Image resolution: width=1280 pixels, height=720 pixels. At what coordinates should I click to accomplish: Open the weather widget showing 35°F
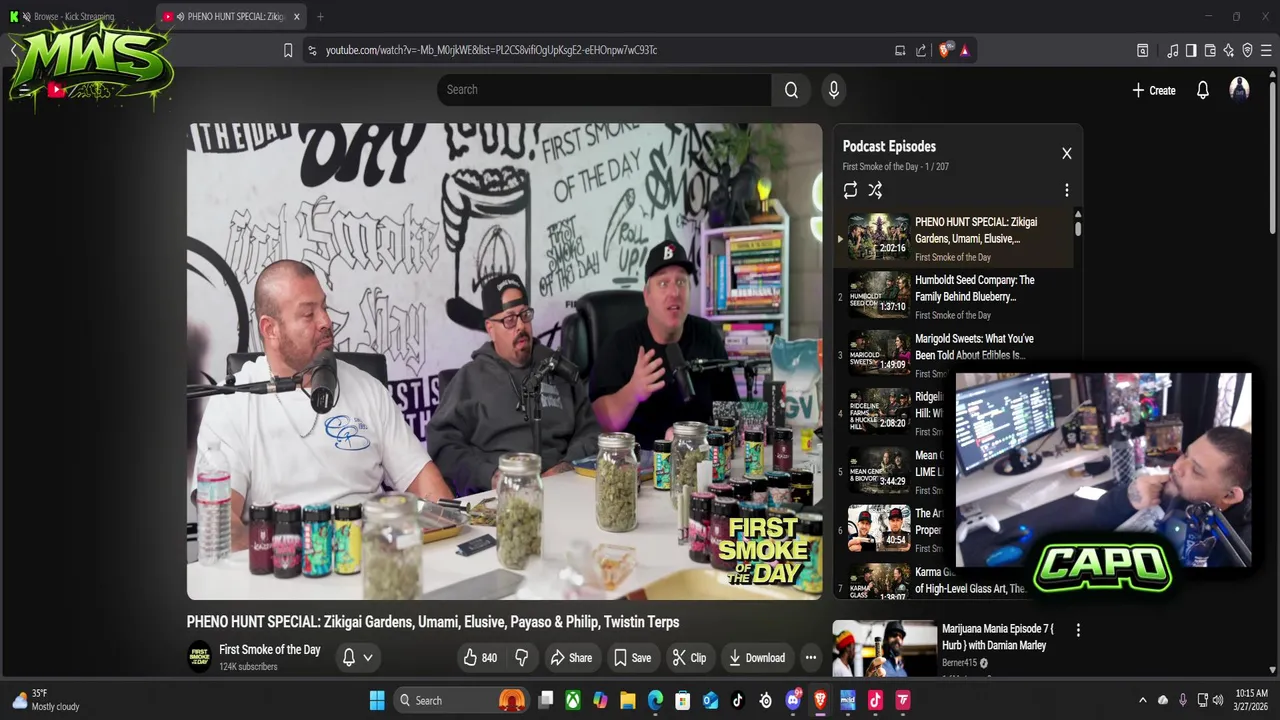46,700
